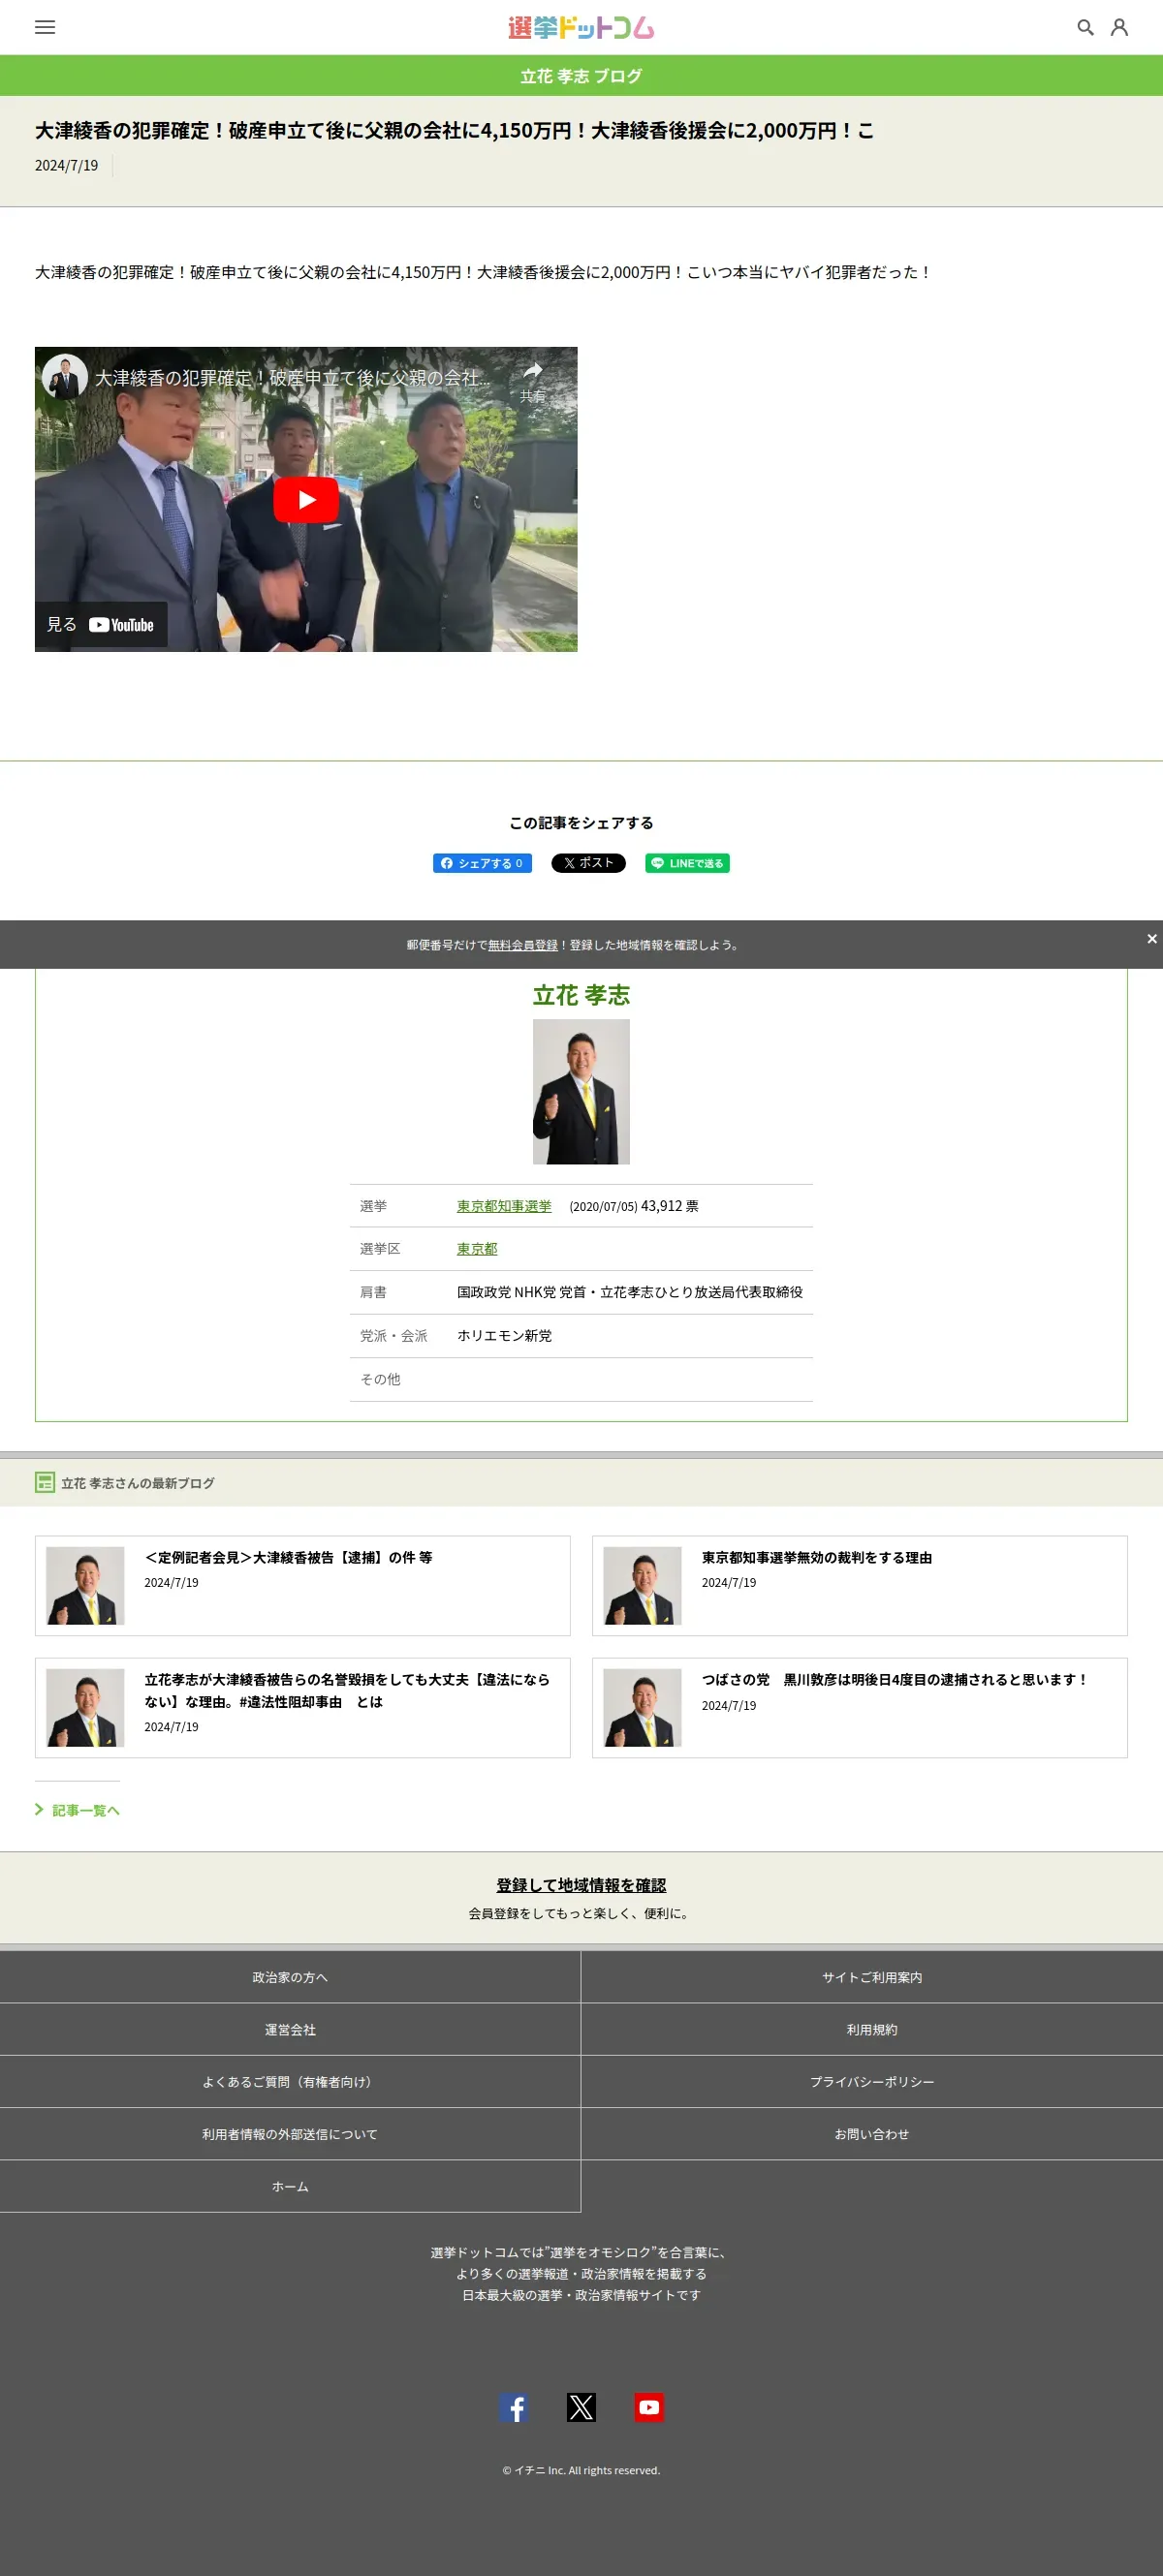Click thumbnail of 東京都知事選挙無効 blog post

coord(642,1585)
